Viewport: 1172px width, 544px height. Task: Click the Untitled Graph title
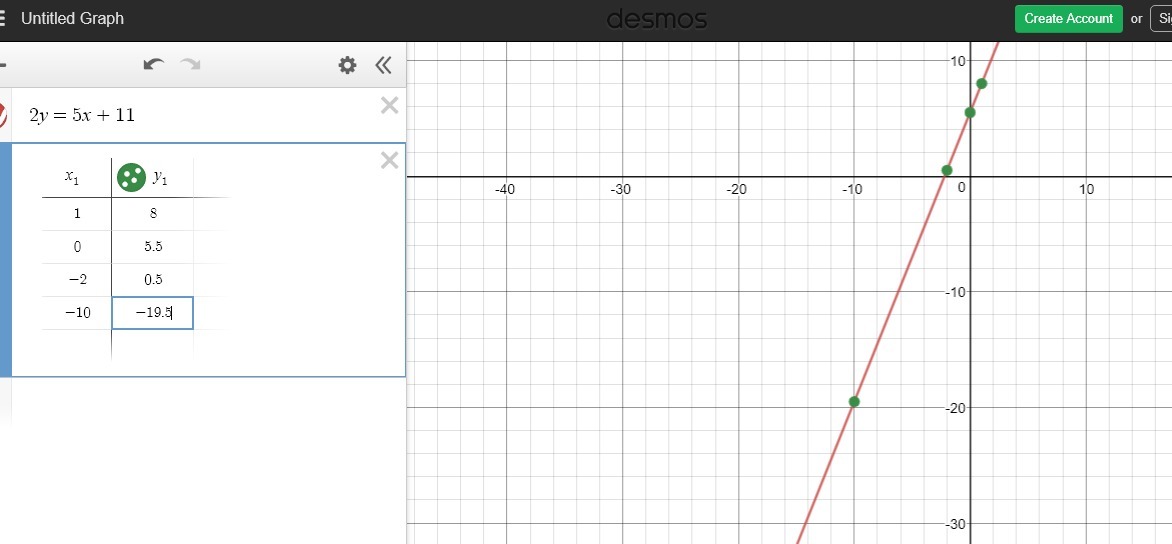[x=73, y=19]
